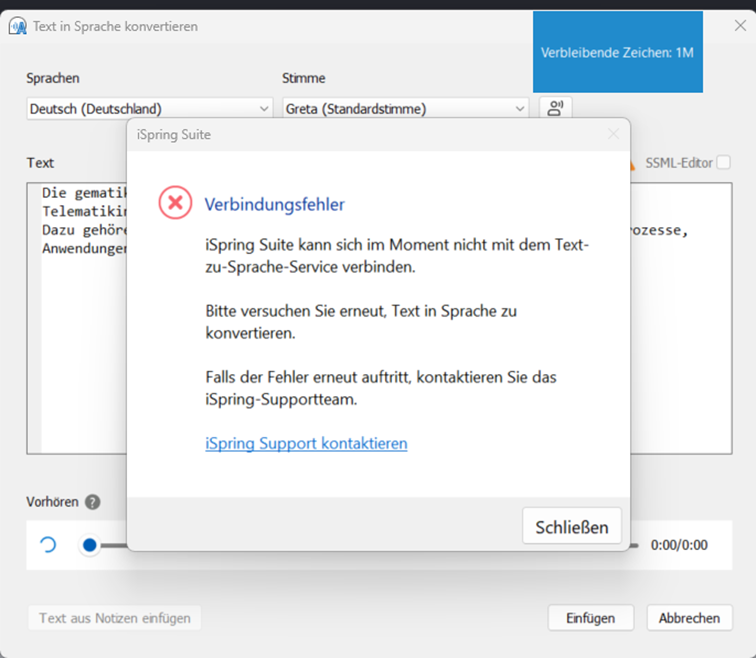Enable the SSML-Editor checkbox
The width and height of the screenshot is (756, 658).
(x=723, y=162)
